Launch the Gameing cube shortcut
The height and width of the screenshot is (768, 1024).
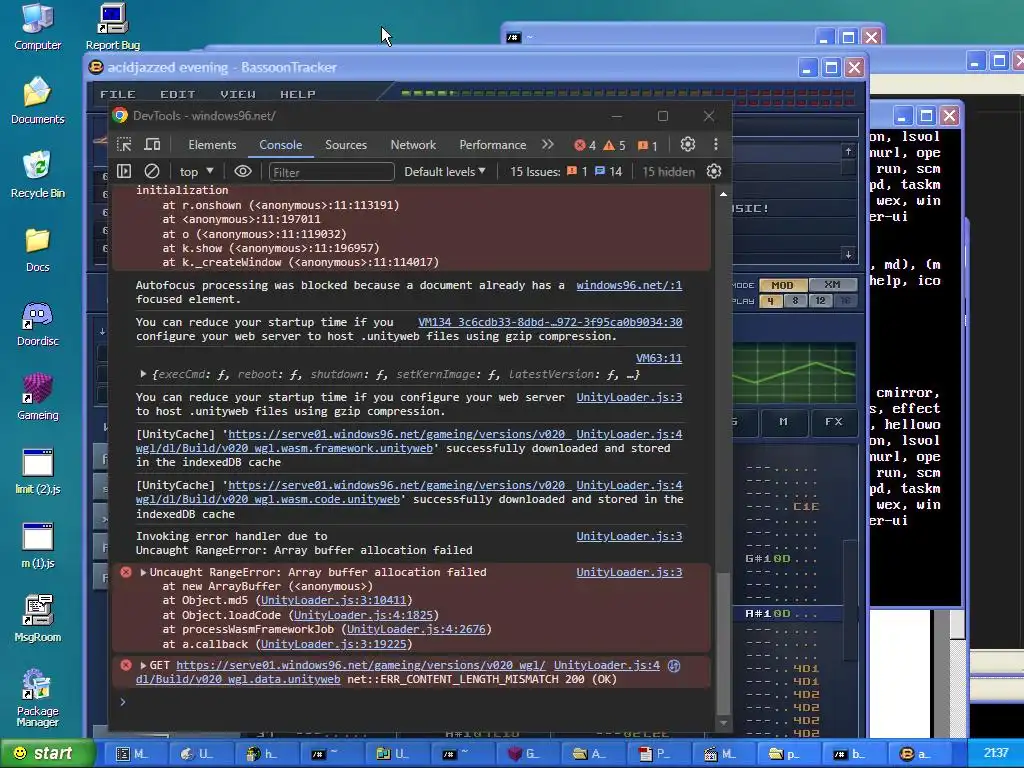tap(37, 396)
